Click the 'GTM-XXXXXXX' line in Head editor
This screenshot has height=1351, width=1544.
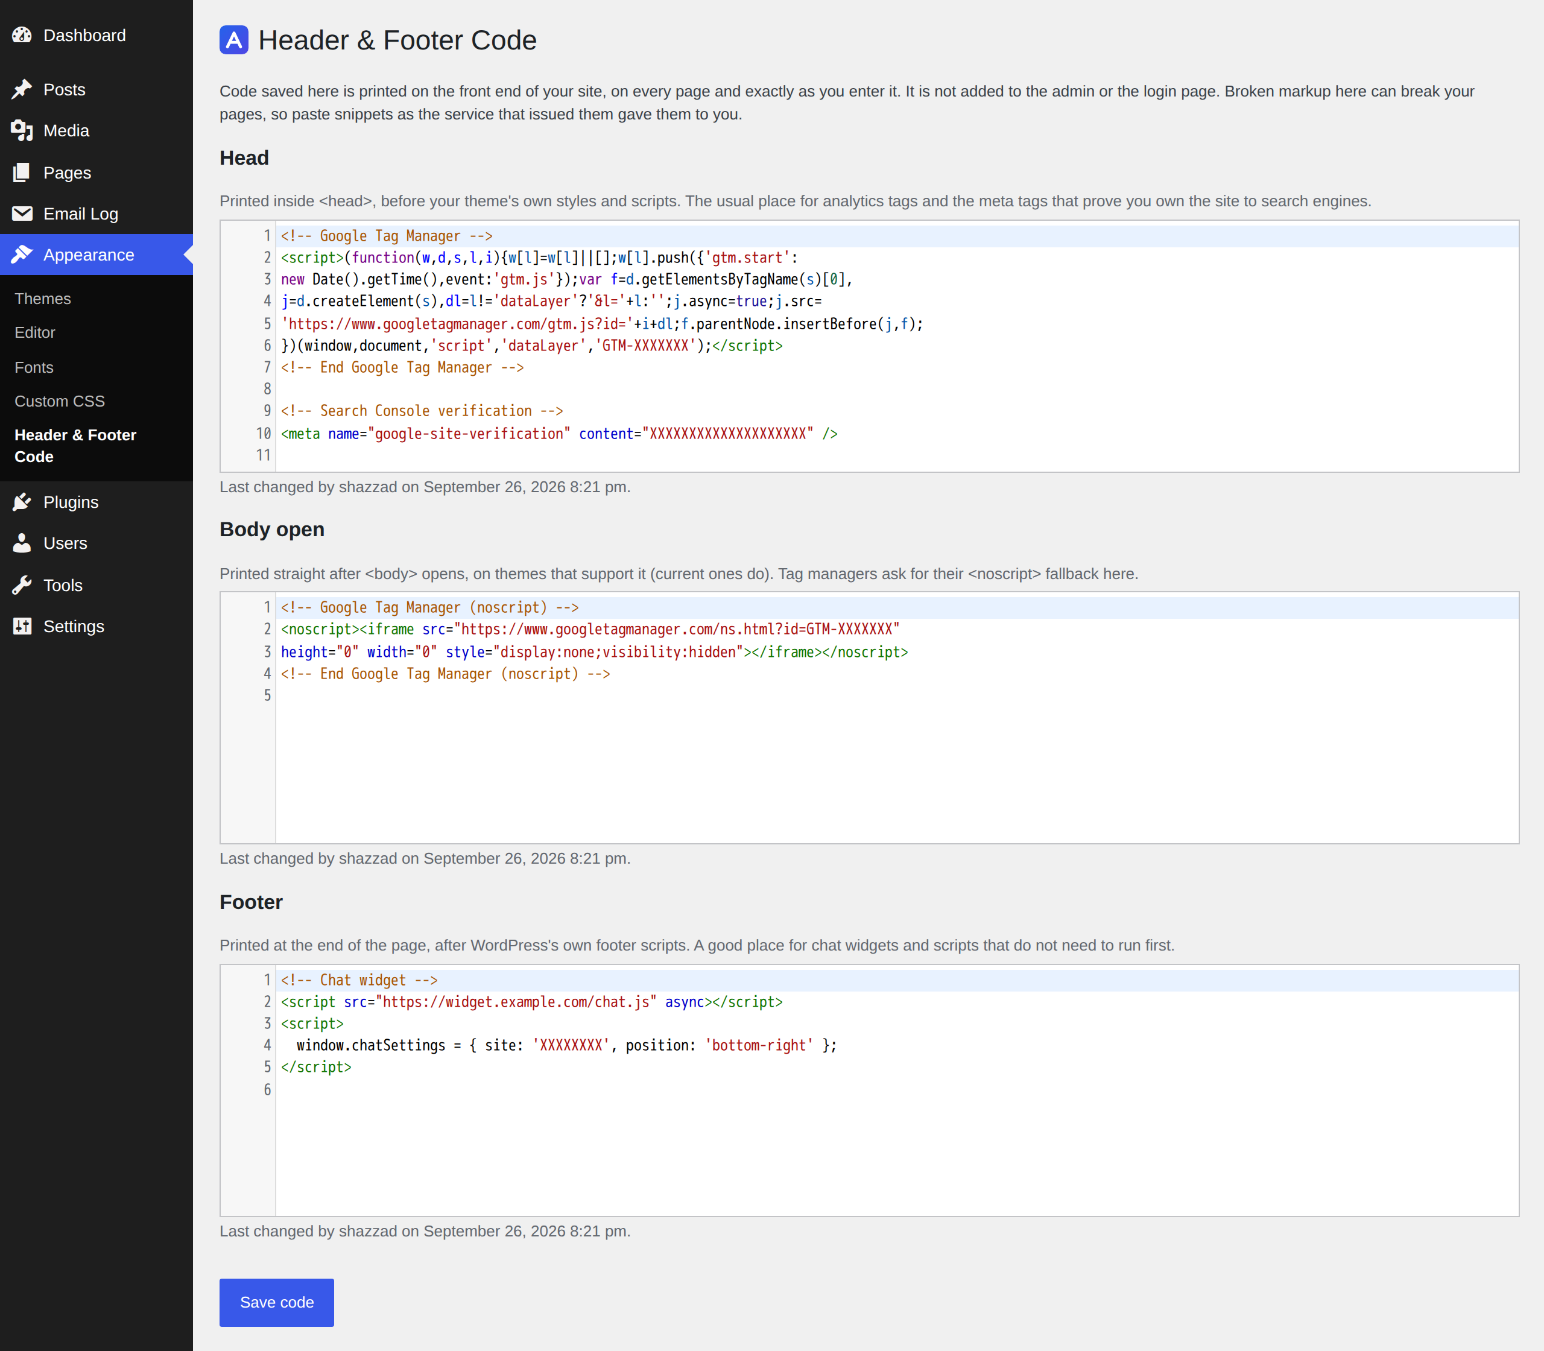tap(532, 346)
